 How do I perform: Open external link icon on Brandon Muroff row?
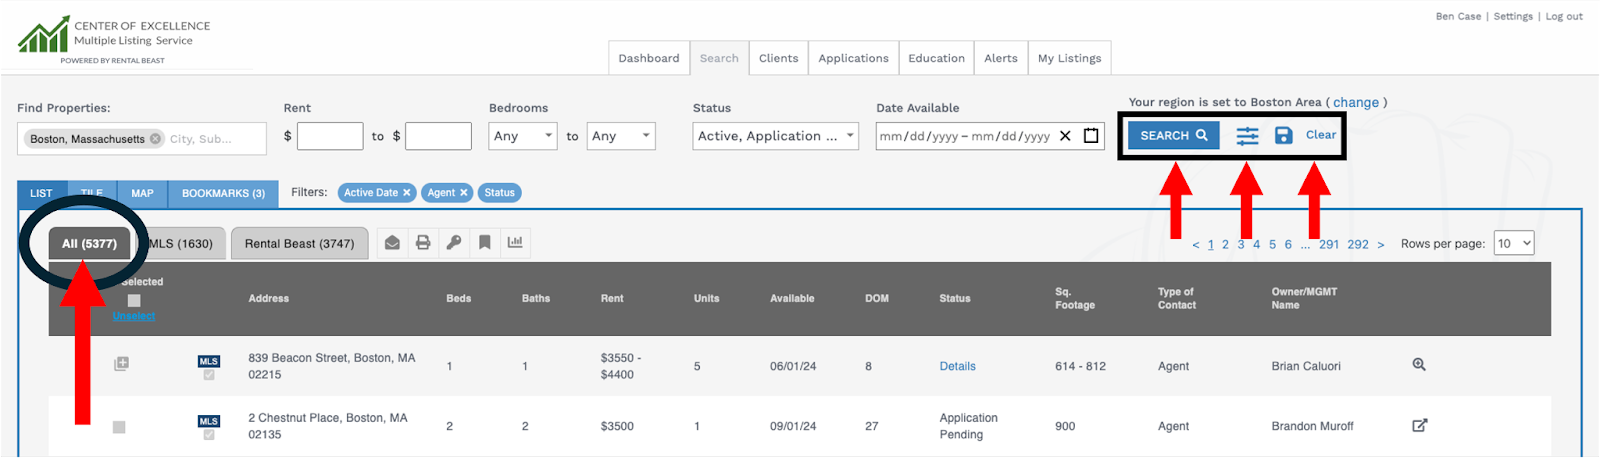(x=1419, y=425)
